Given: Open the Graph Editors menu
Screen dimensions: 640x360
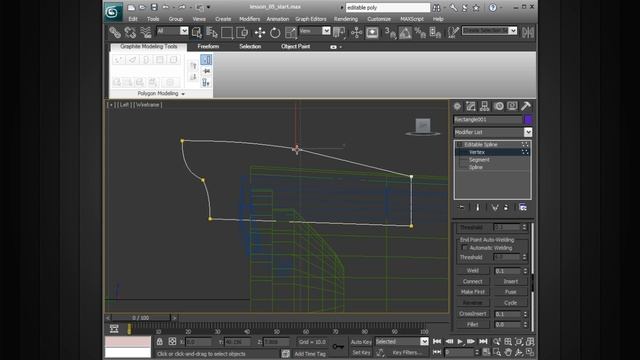Looking at the screenshot, I should (x=311, y=19).
